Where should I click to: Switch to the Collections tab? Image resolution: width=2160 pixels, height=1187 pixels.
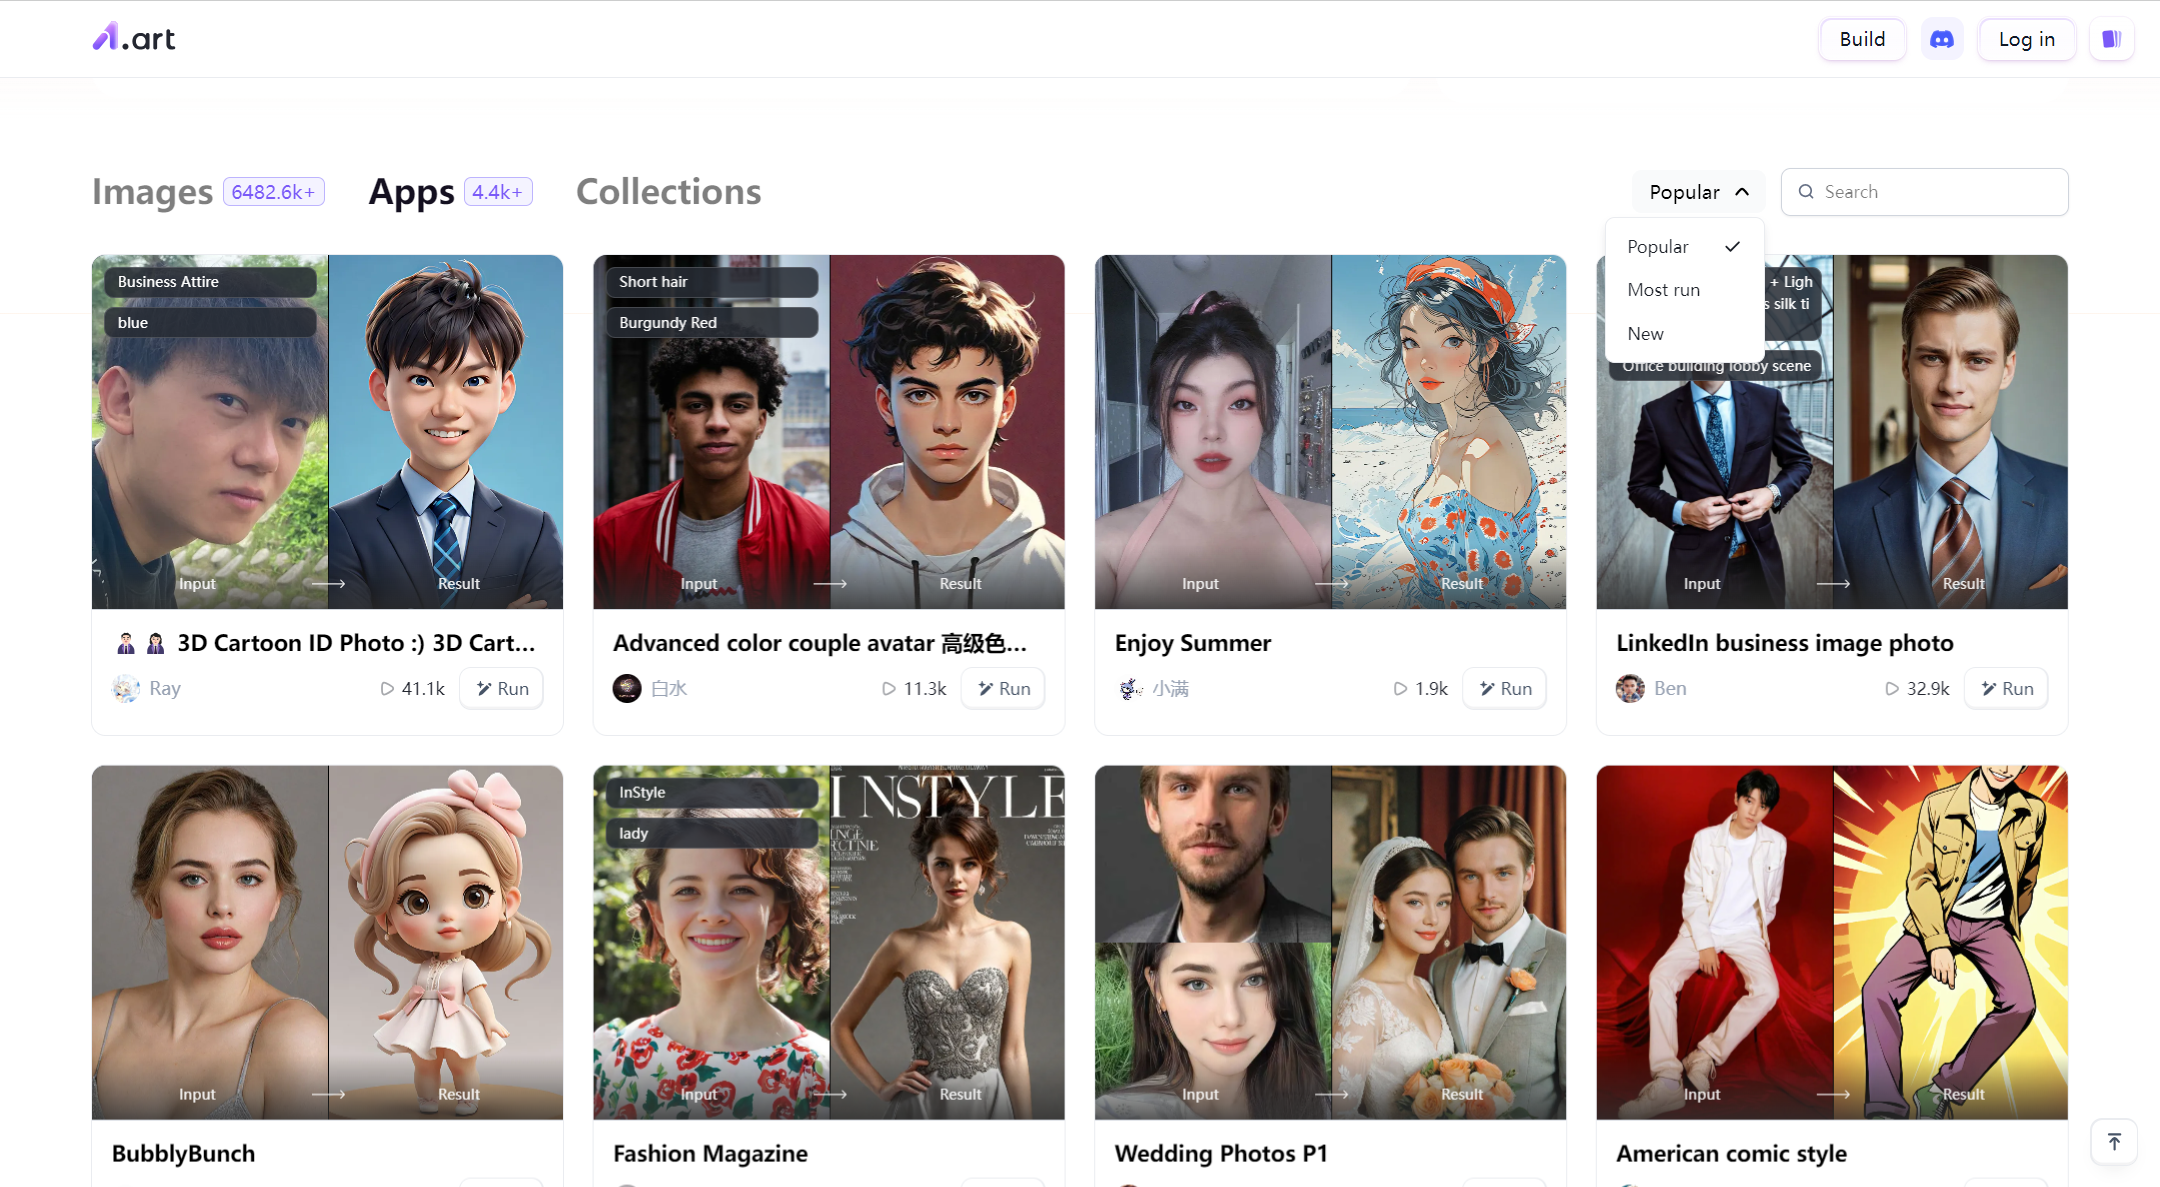click(668, 191)
